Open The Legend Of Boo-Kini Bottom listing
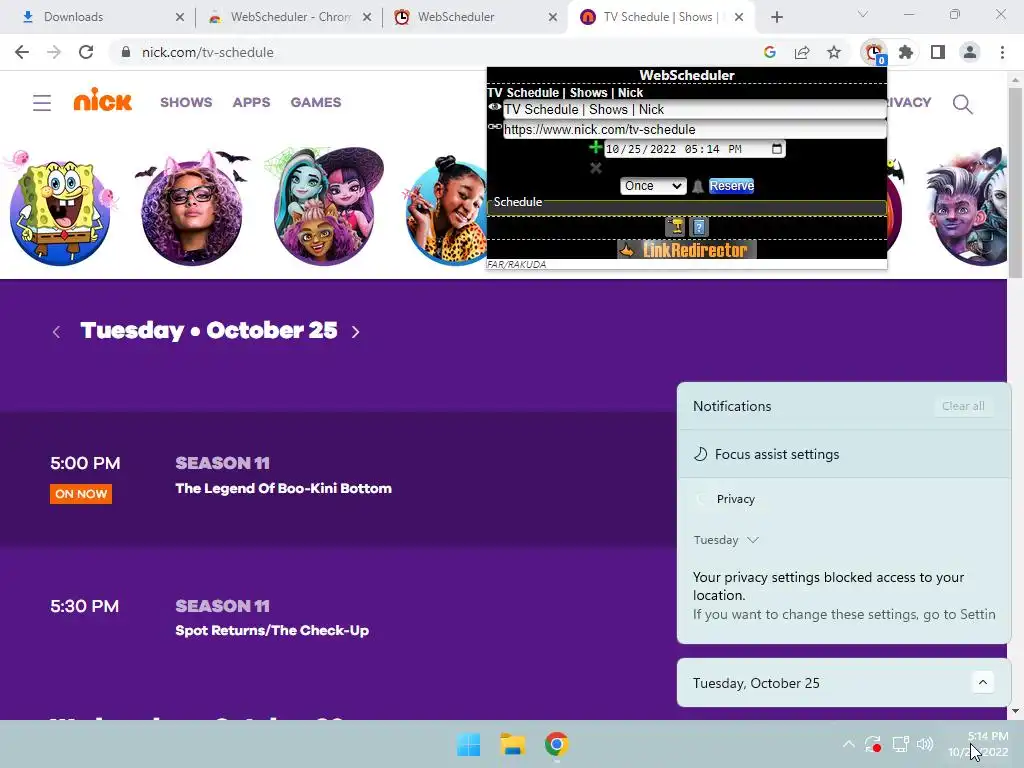The width and height of the screenshot is (1024, 768). tap(283, 488)
